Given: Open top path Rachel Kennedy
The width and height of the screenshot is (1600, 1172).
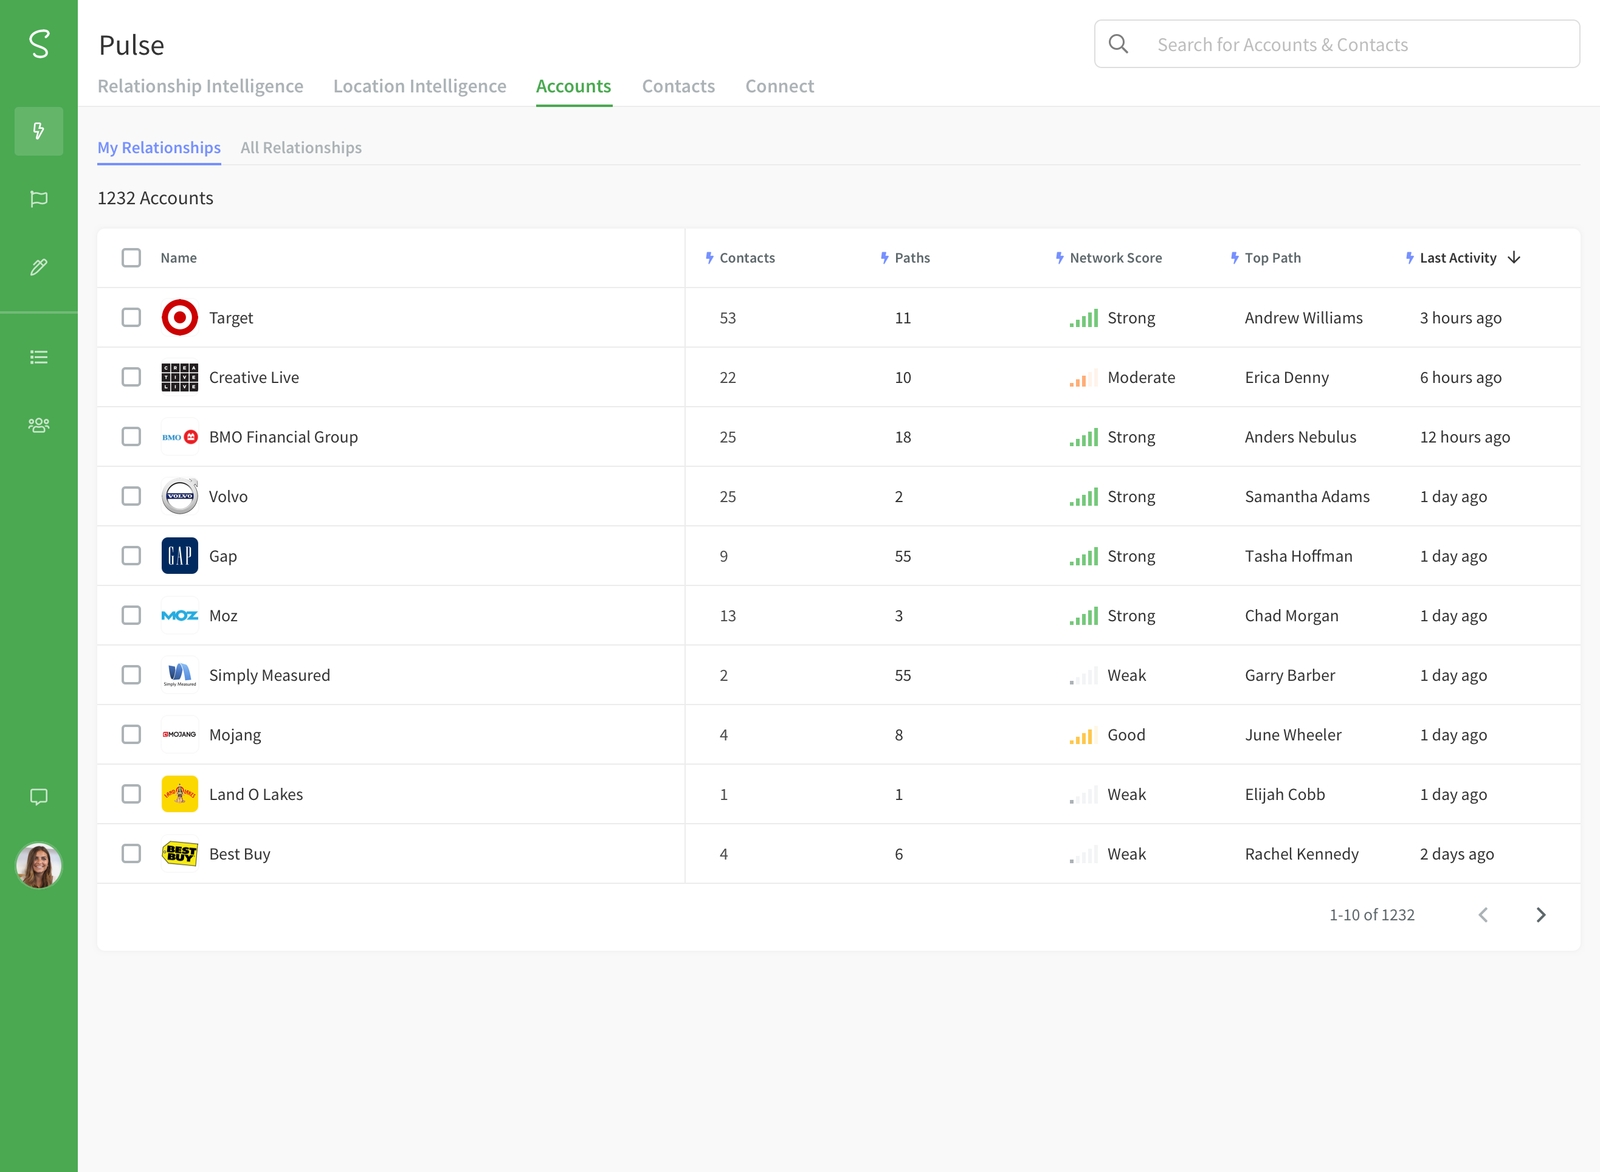Looking at the screenshot, I should (1302, 854).
